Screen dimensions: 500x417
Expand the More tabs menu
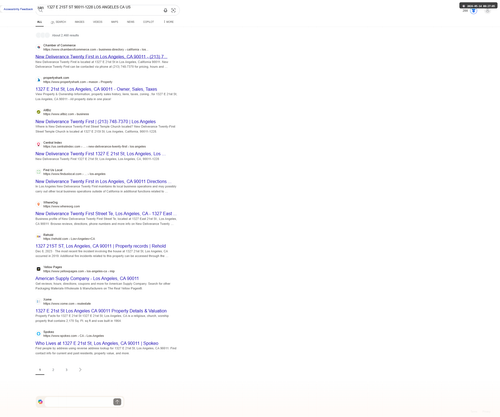coord(169,22)
